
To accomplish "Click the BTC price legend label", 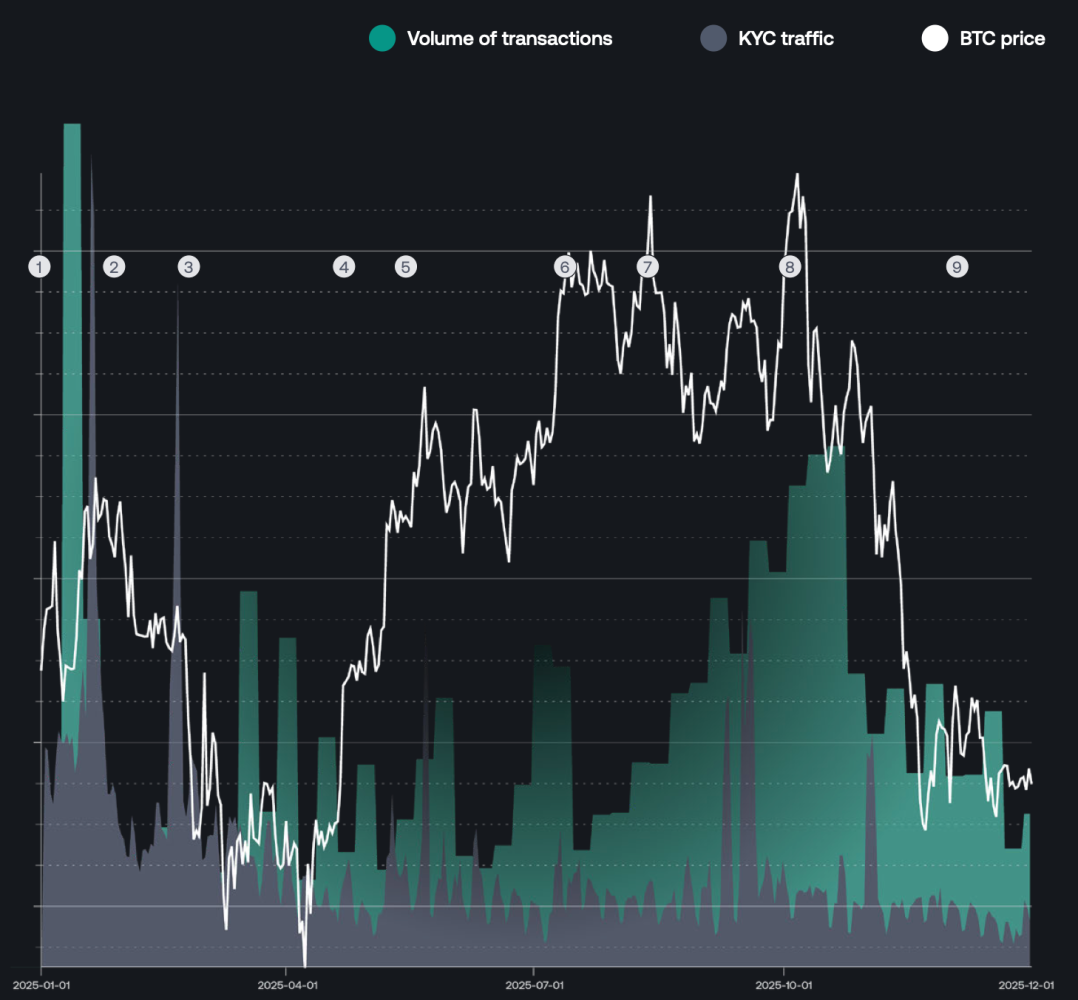I will point(1002,38).
